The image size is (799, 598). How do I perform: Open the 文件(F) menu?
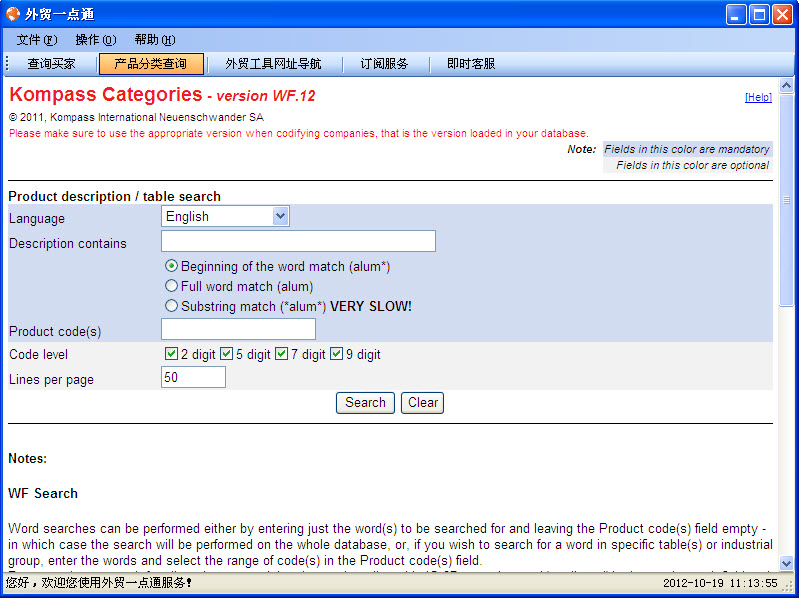click(37, 40)
